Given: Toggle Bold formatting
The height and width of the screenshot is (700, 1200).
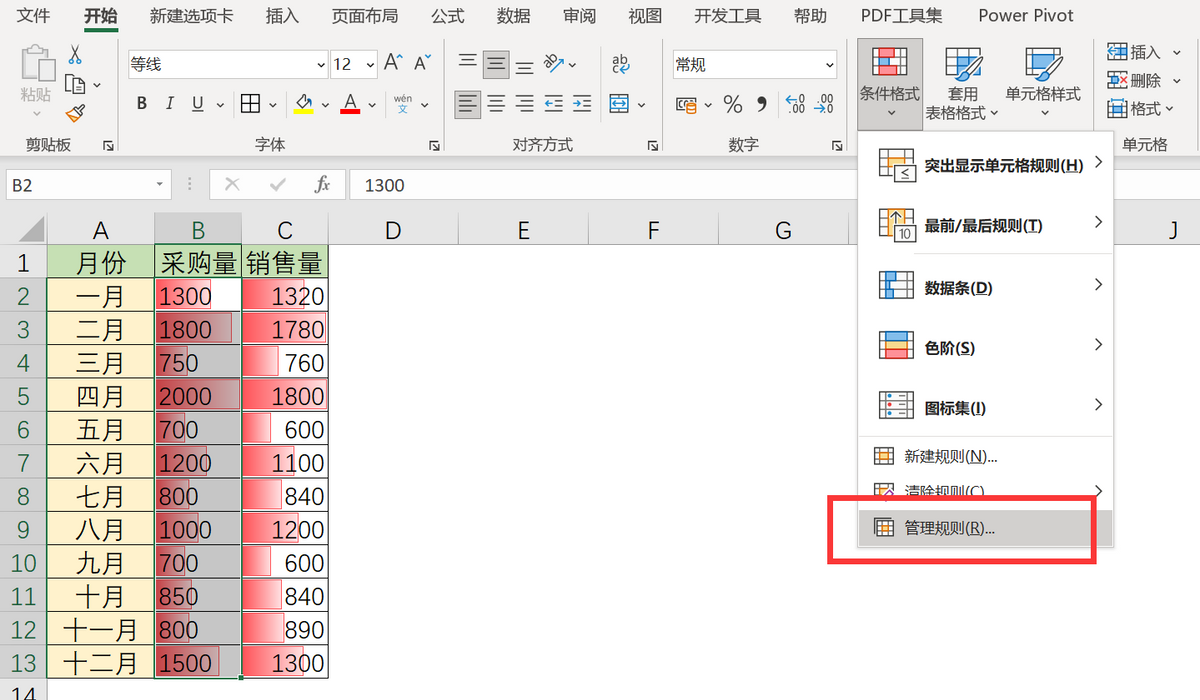Looking at the screenshot, I should point(142,104).
